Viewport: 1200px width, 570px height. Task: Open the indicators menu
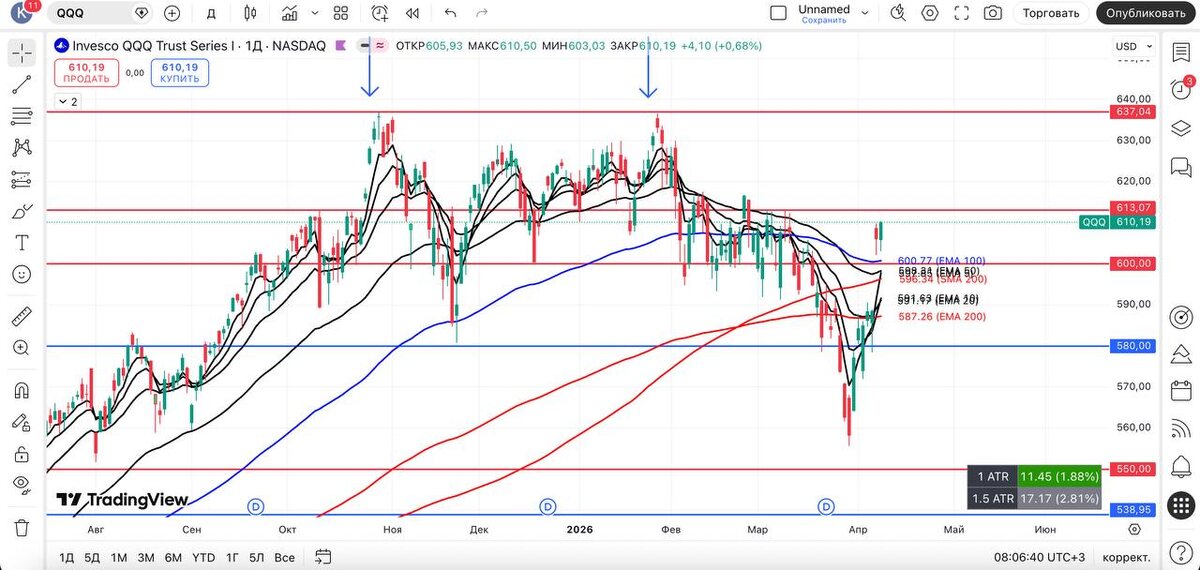[289, 13]
